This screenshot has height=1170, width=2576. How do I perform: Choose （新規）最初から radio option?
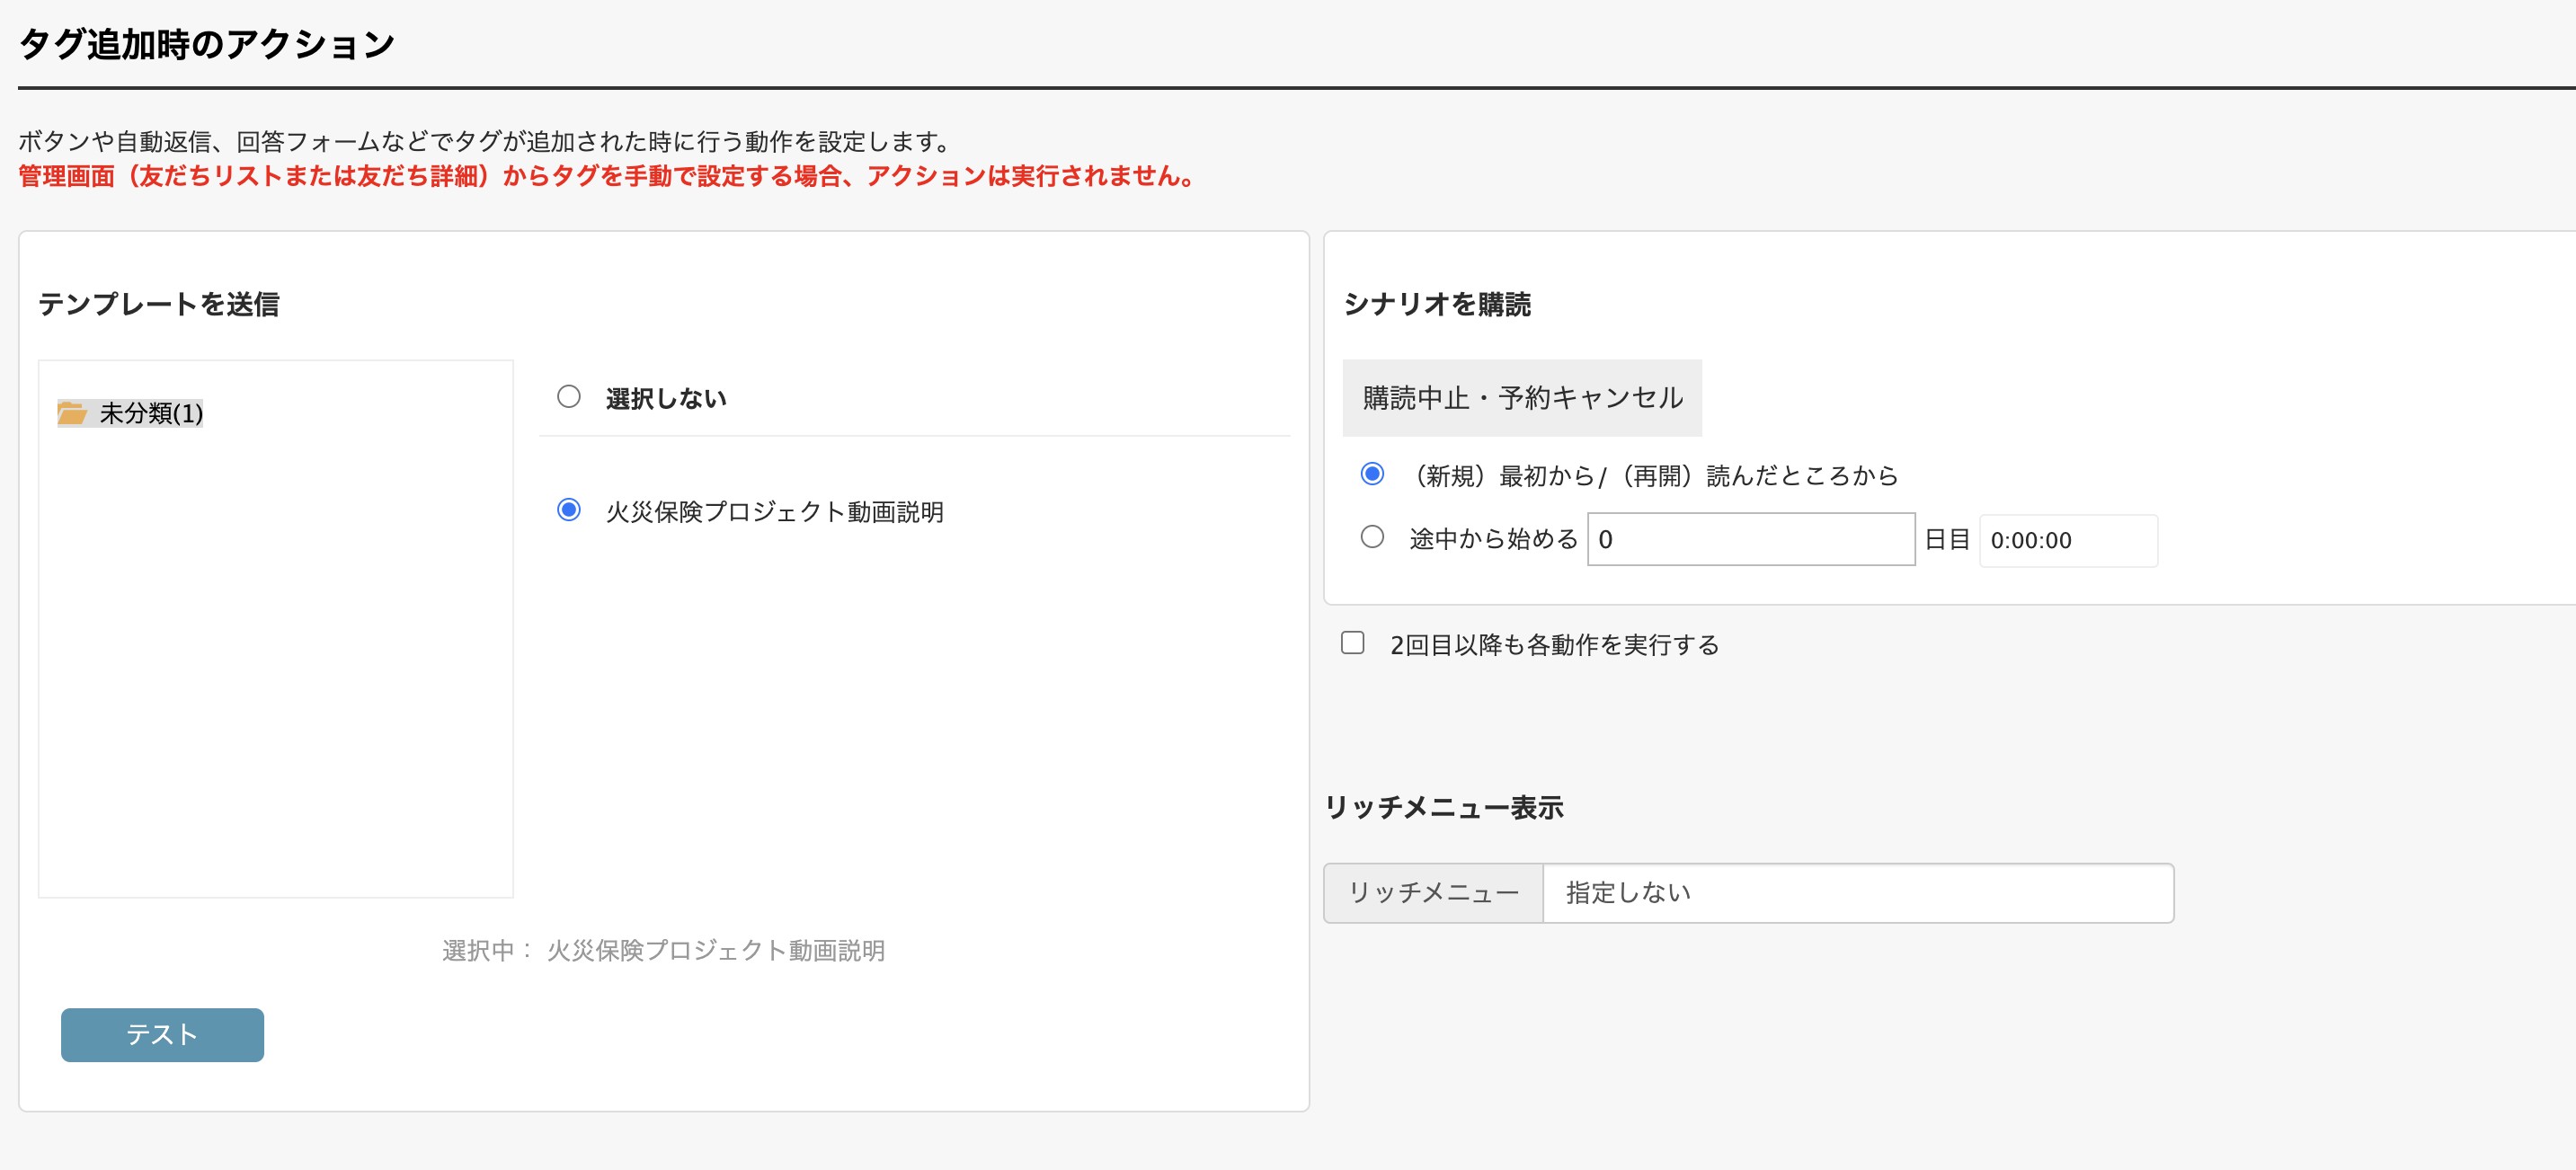[1372, 474]
